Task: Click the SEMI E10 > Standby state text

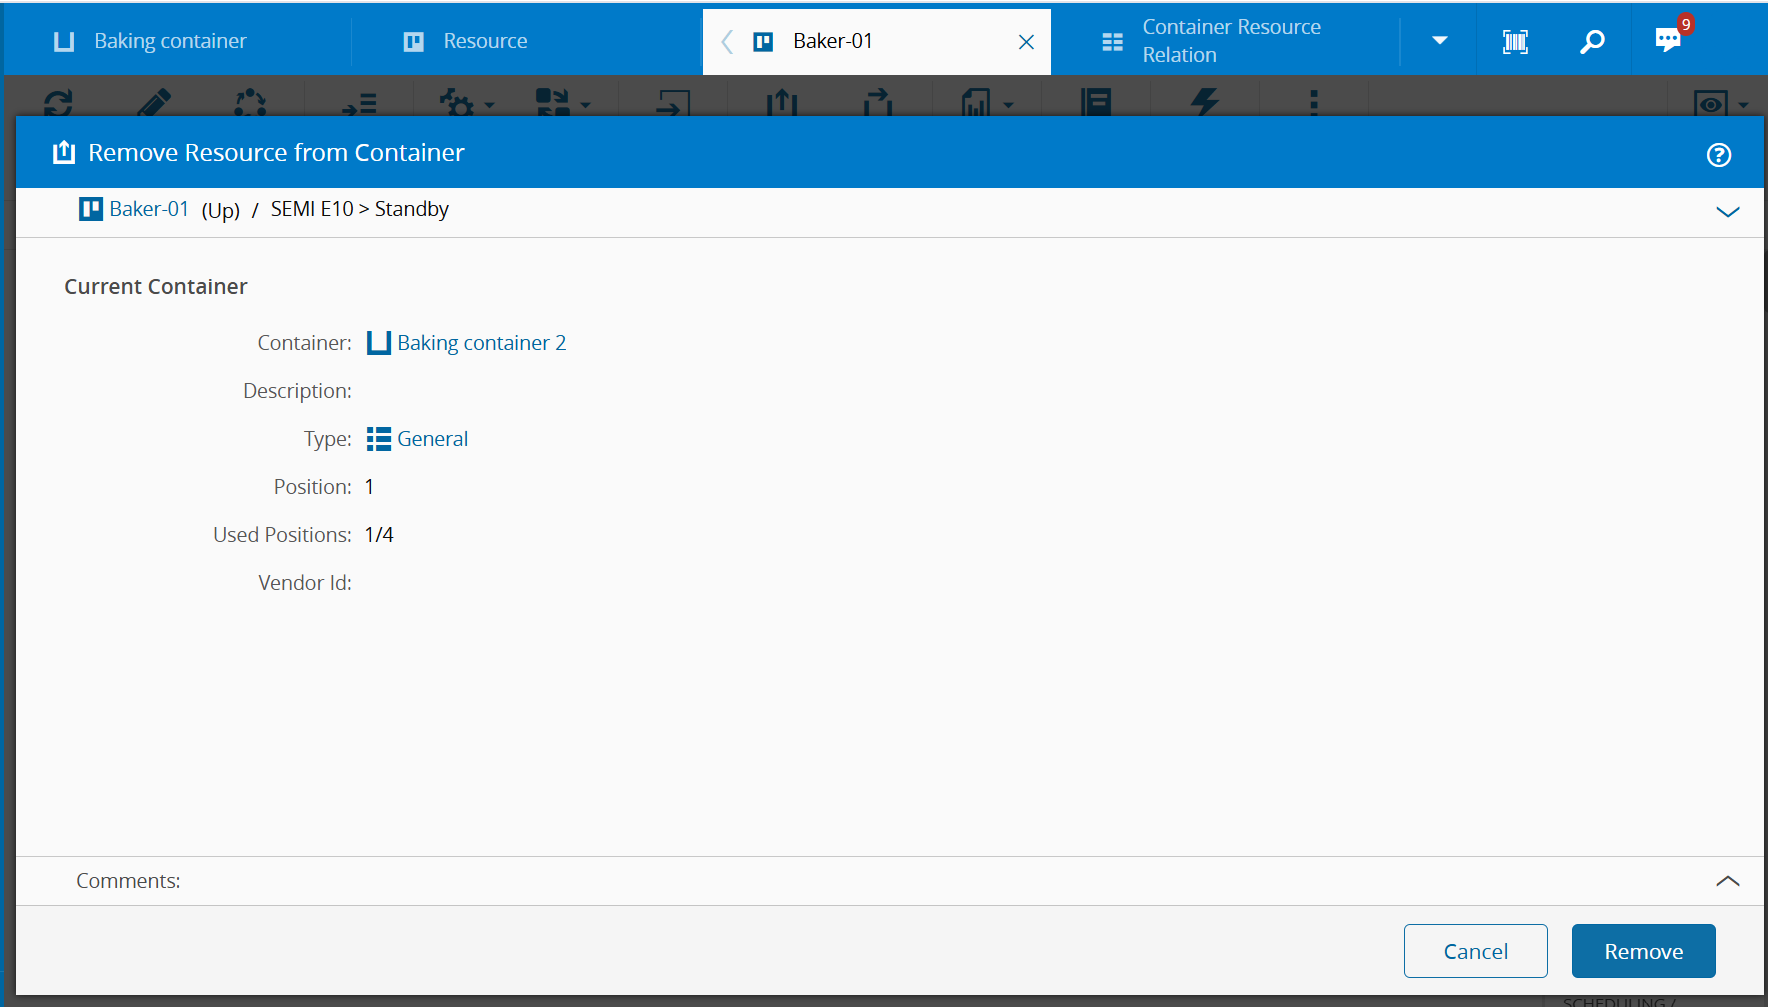Action: (x=360, y=209)
